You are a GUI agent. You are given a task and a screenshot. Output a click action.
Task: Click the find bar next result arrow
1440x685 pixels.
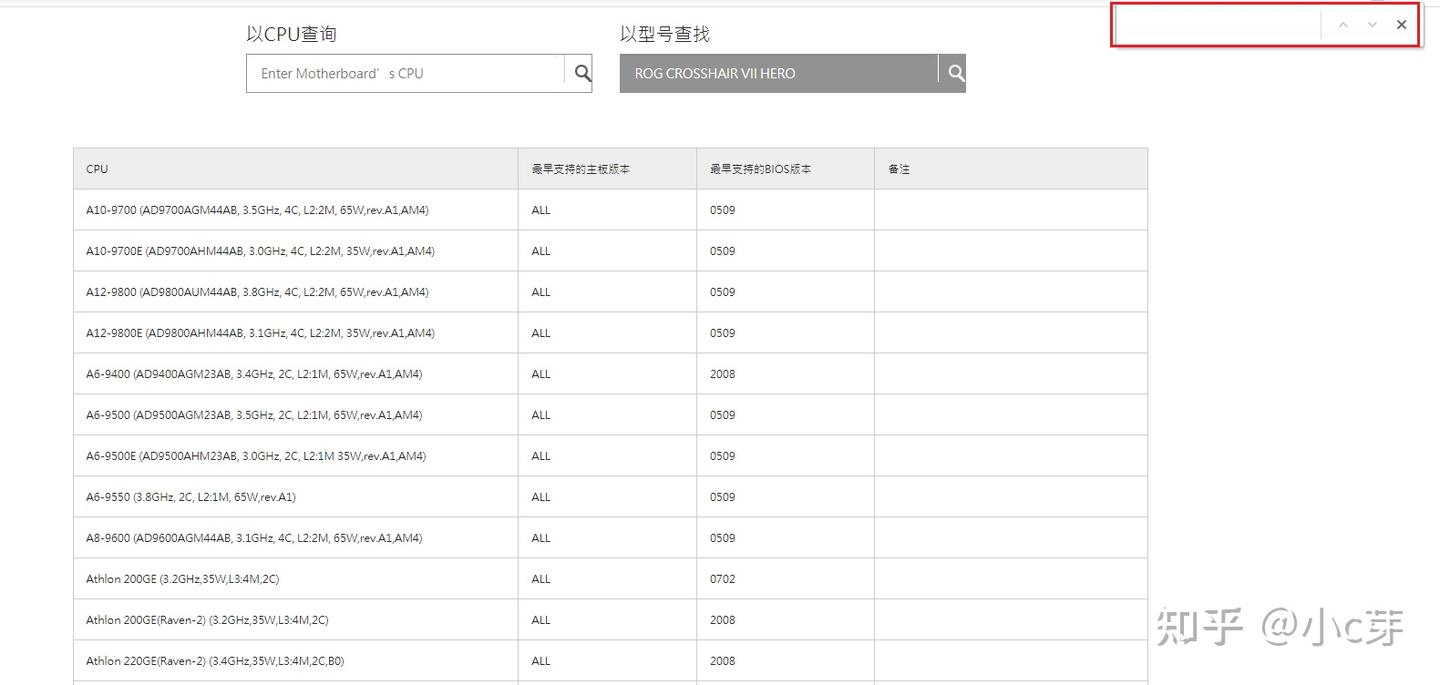(1372, 25)
